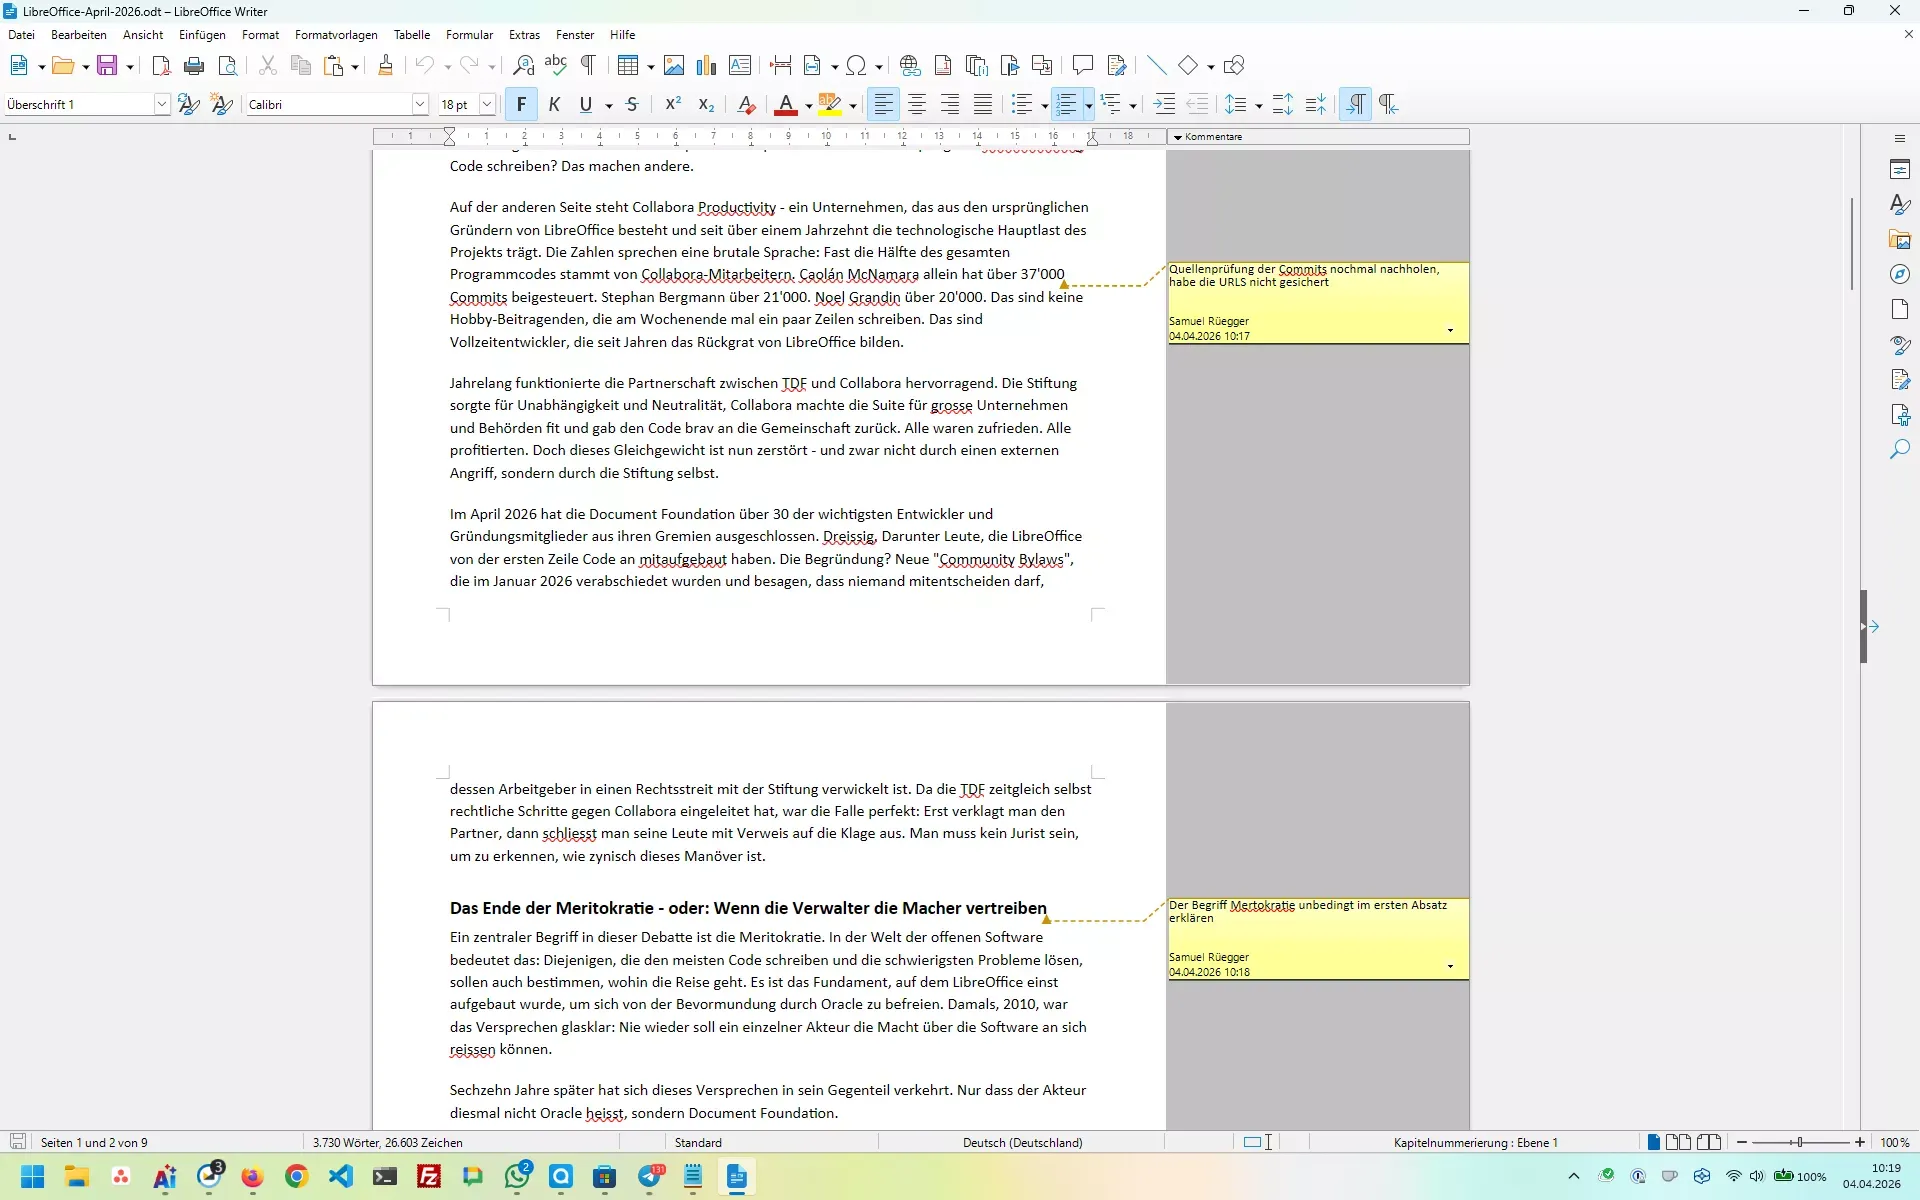Click Deutsch (Deutschland) language in status bar
Viewport: 1920px width, 1200px height.
click(x=1022, y=1142)
